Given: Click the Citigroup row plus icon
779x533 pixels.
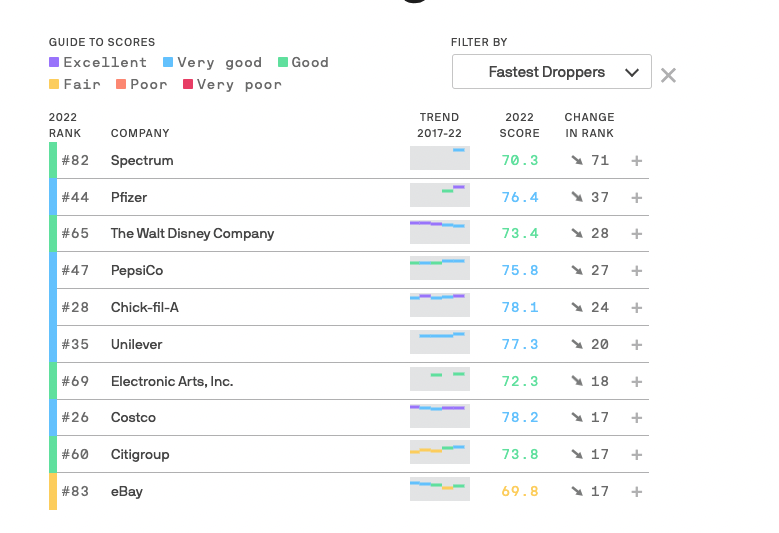Looking at the screenshot, I should pyautogui.click(x=636, y=455).
